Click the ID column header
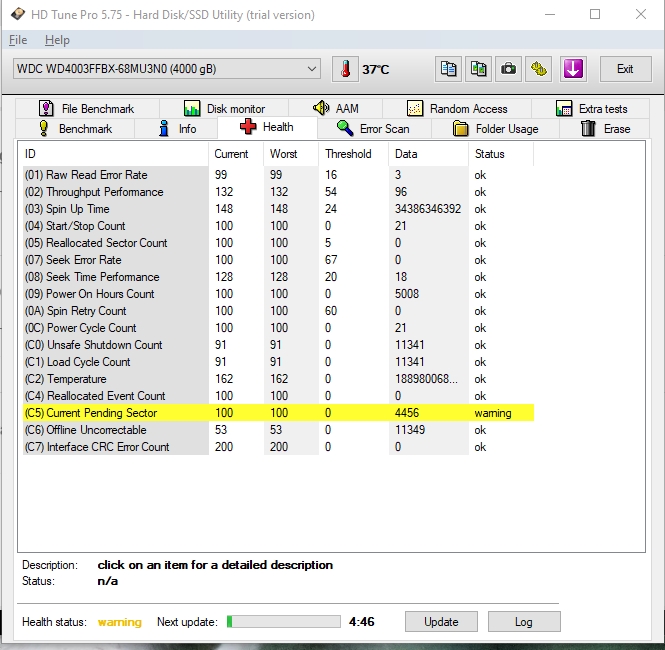 point(113,154)
